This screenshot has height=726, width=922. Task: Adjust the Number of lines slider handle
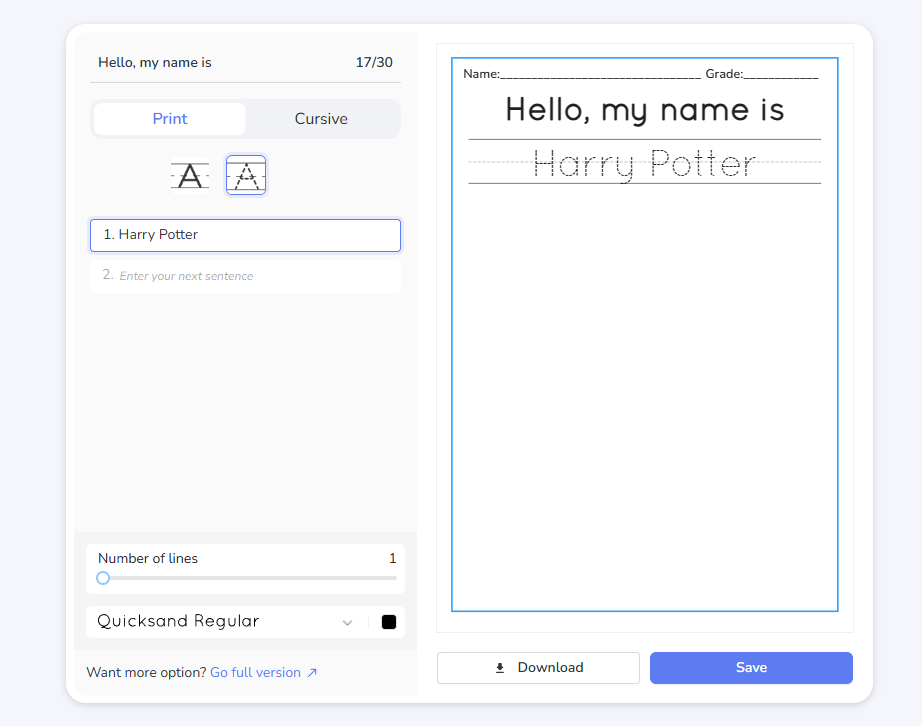tap(103, 578)
